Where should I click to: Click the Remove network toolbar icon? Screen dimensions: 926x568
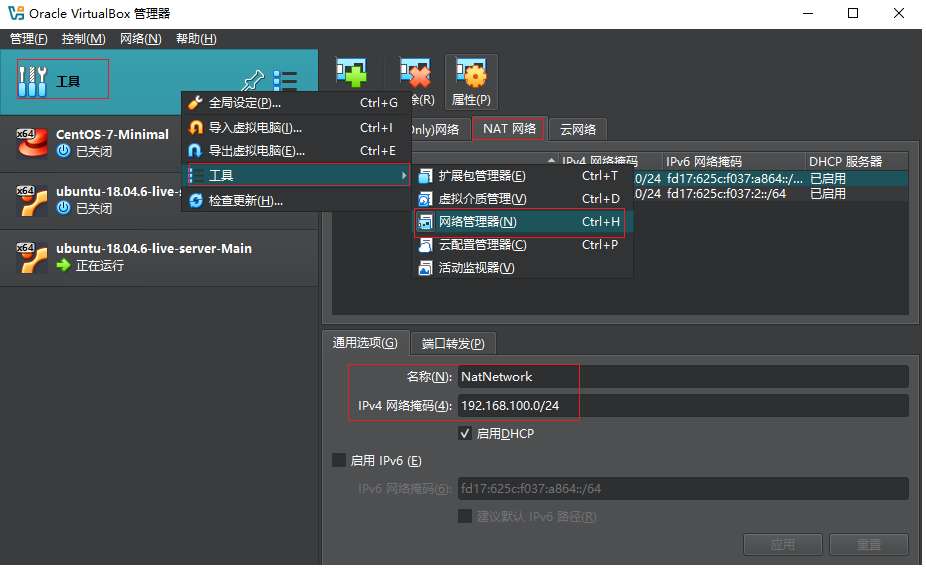pos(415,73)
